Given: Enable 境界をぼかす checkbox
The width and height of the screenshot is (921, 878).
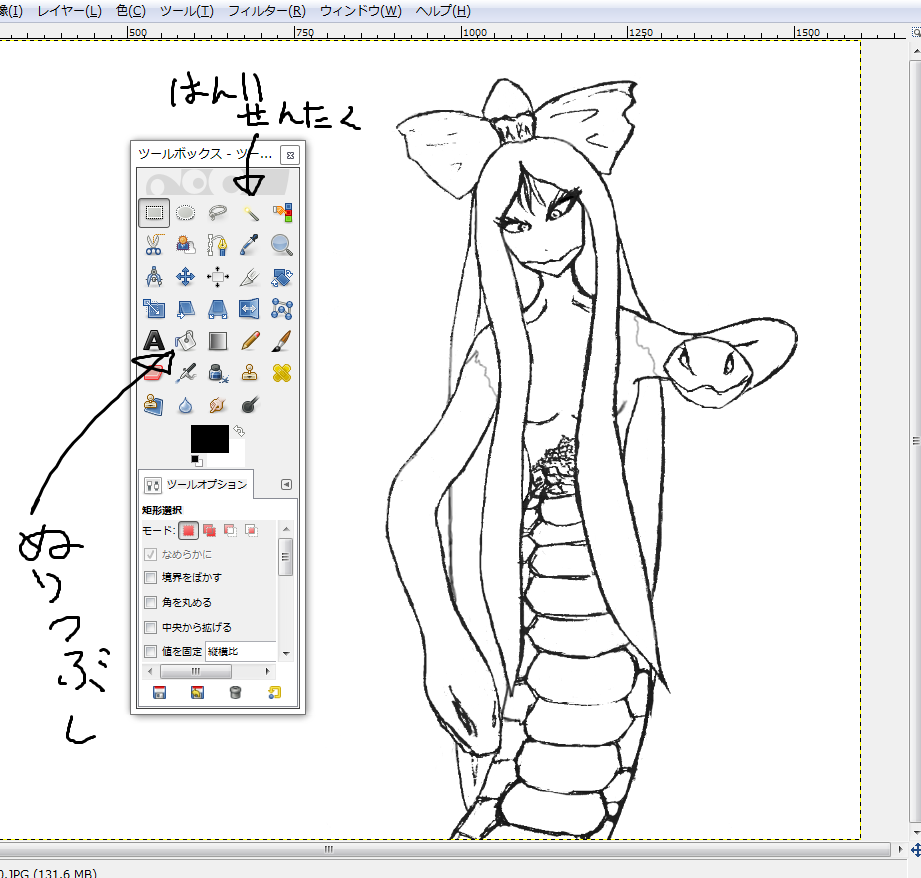Looking at the screenshot, I should click(x=150, y=577).
